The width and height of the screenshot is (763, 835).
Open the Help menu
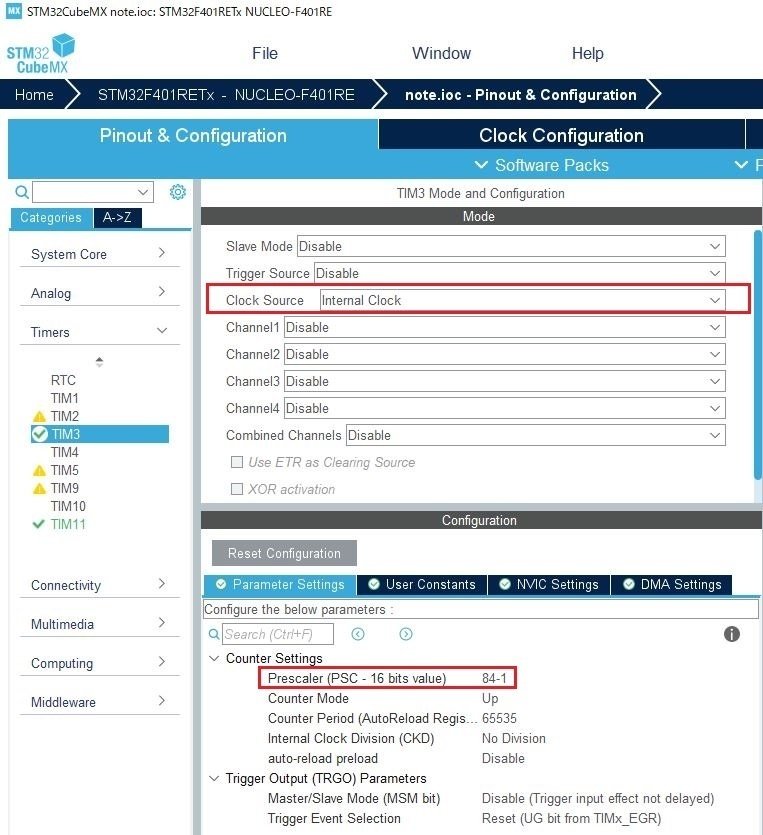[x=588, y=53]
